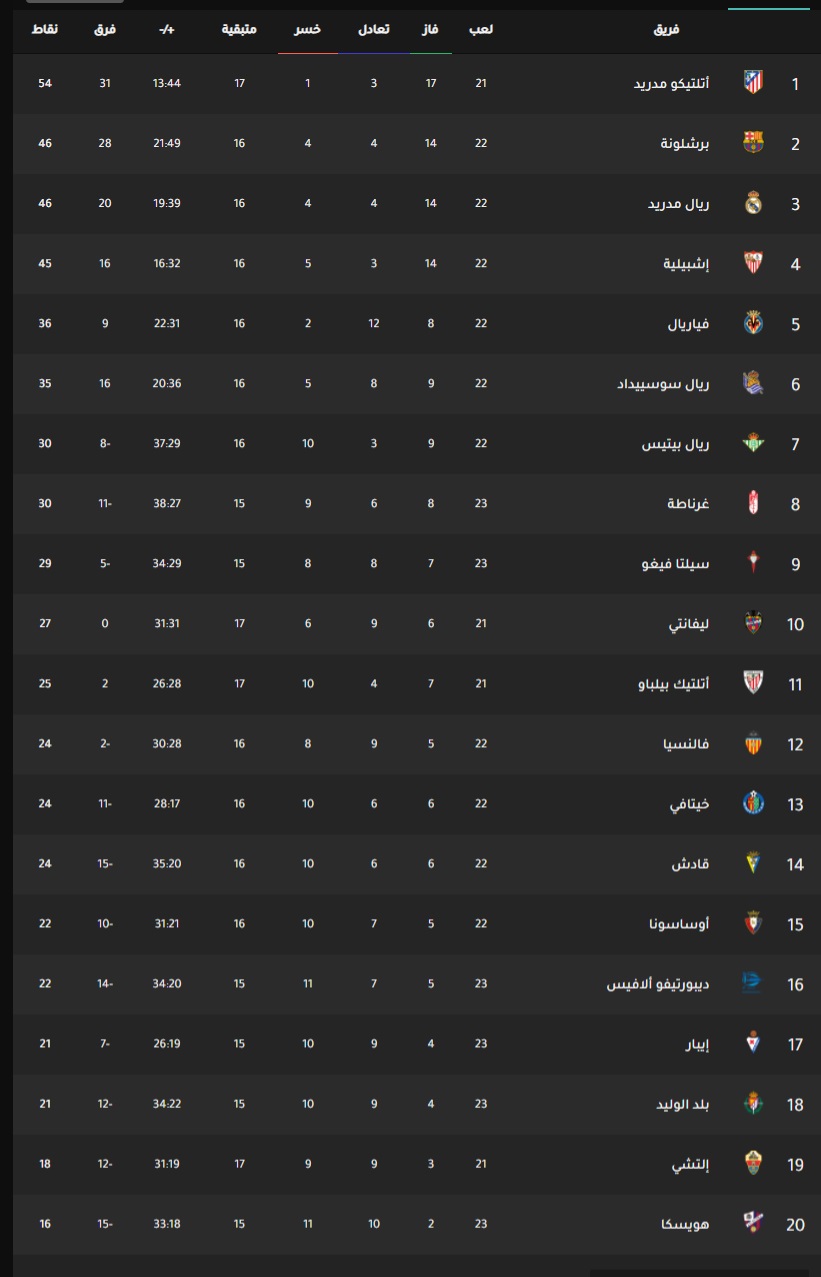Screen dimensions: 821x1277
Task: Sort table by نقاط column header
Action: pyautogui.click(x=45, y=29)
